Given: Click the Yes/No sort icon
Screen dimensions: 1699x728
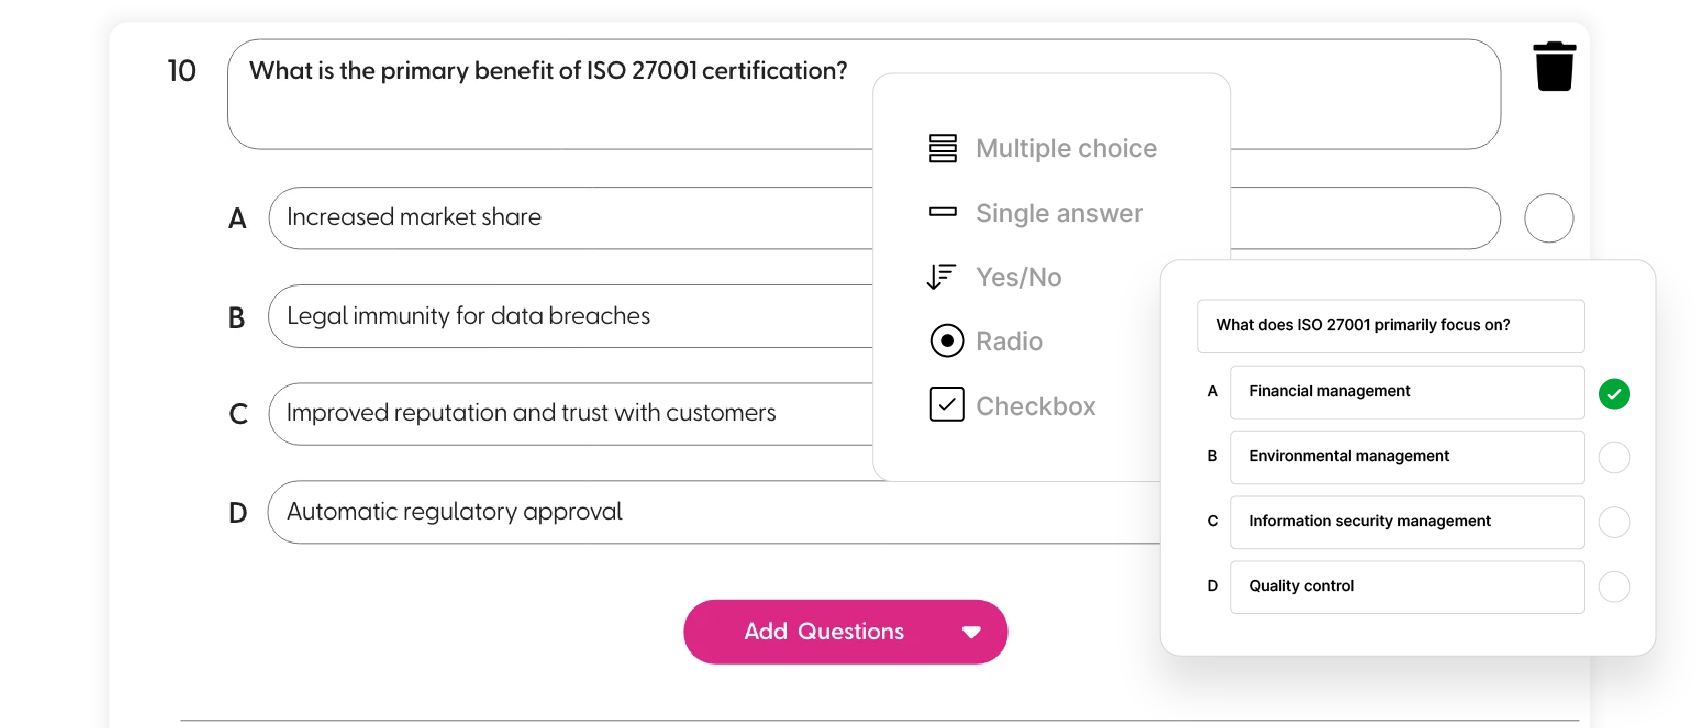Looking at the screenshot, I should pos(942,277).
